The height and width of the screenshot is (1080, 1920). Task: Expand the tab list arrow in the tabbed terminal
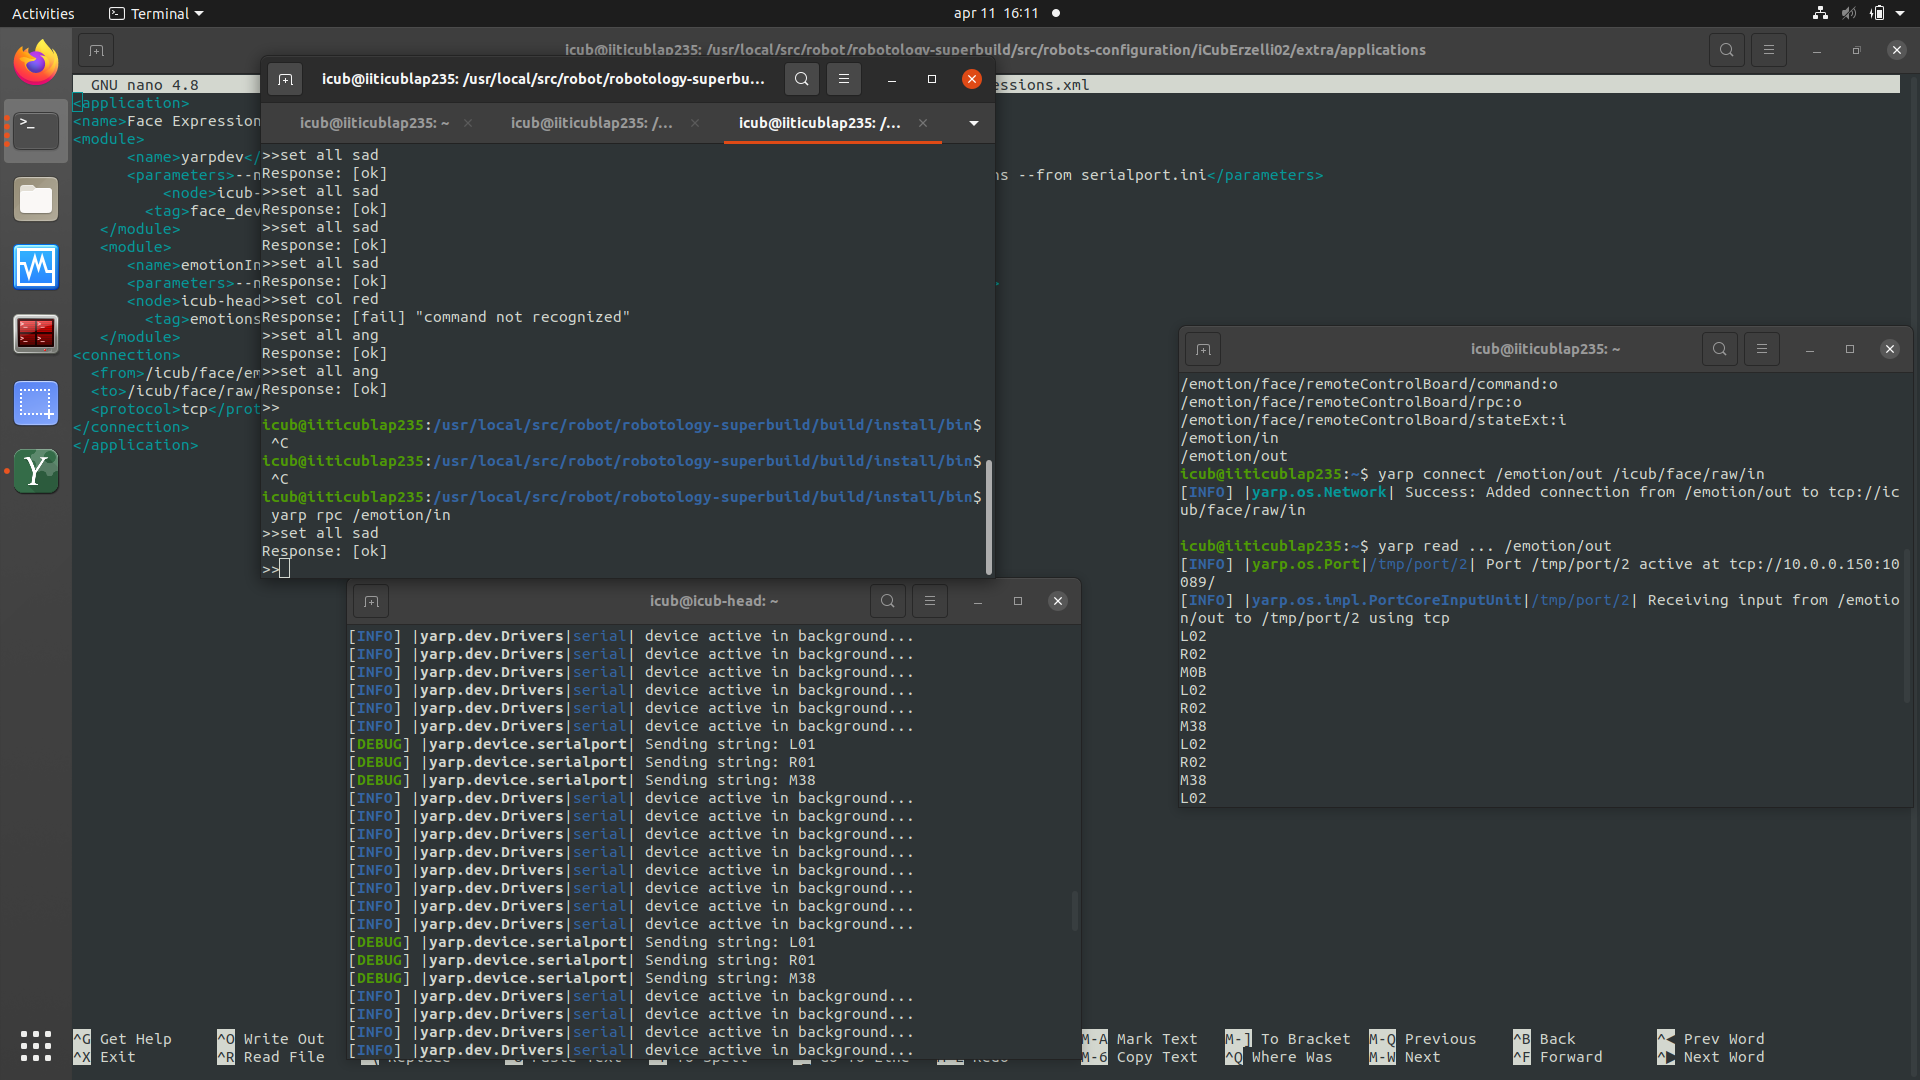click(x=971, y=123)
